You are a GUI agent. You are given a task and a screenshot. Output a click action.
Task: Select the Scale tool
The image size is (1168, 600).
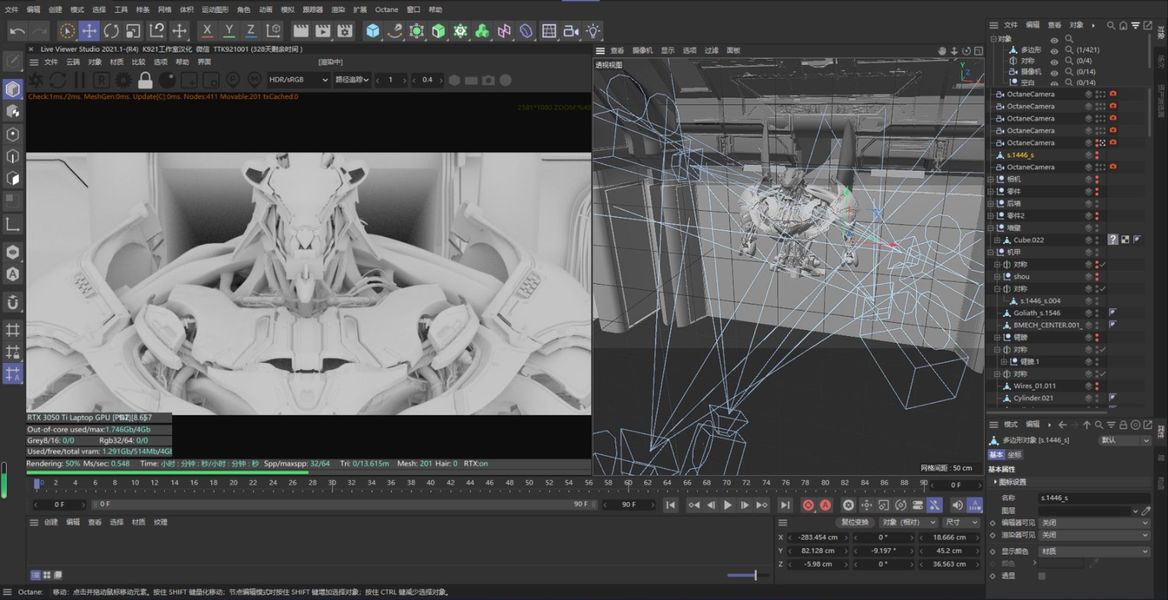pos(133,31)
